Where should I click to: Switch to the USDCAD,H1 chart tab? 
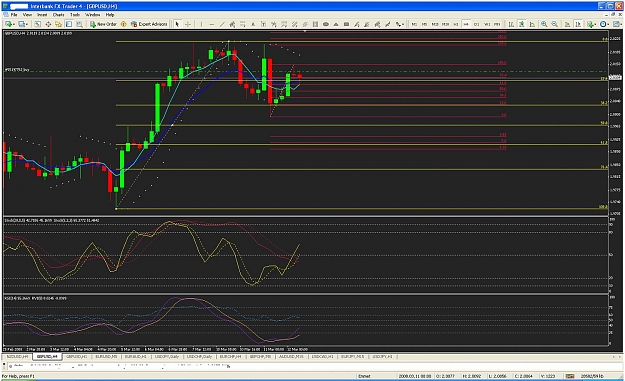322,356
